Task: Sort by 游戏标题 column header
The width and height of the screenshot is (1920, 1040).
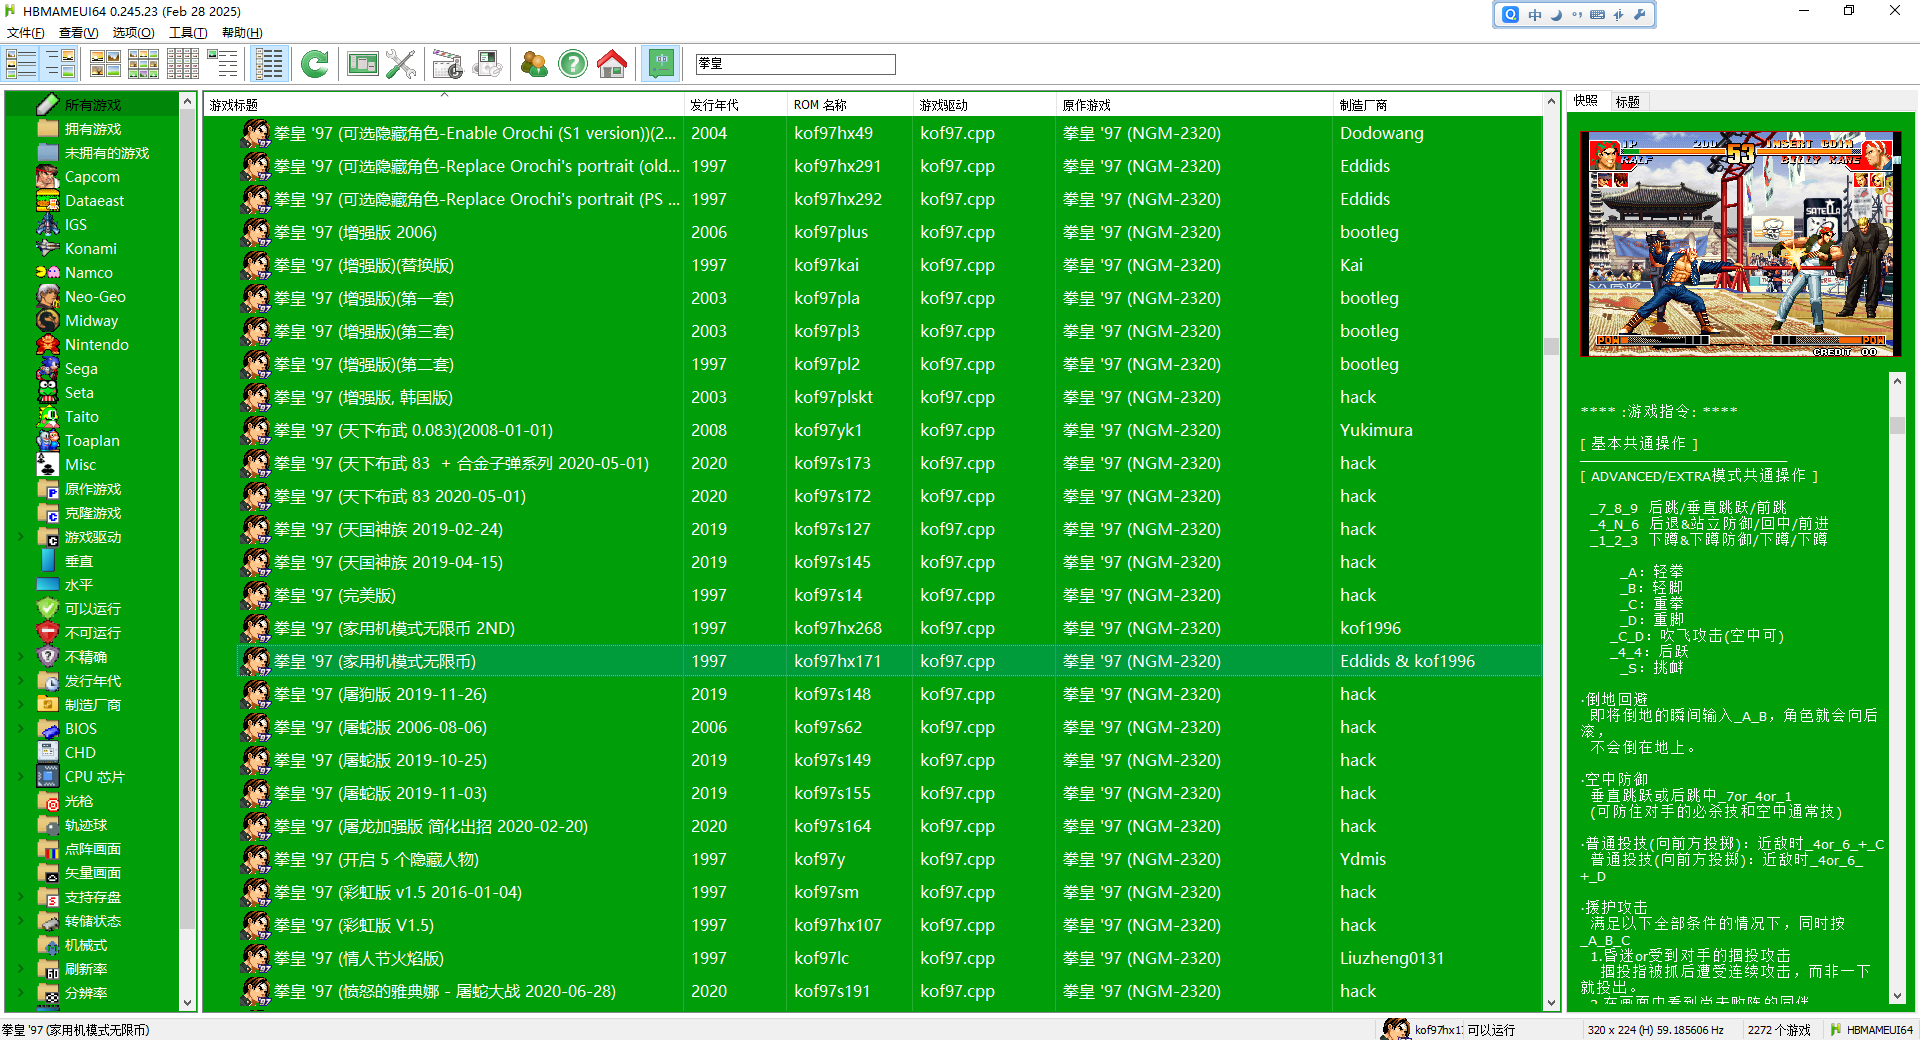Action: click(x=444, y=104)
